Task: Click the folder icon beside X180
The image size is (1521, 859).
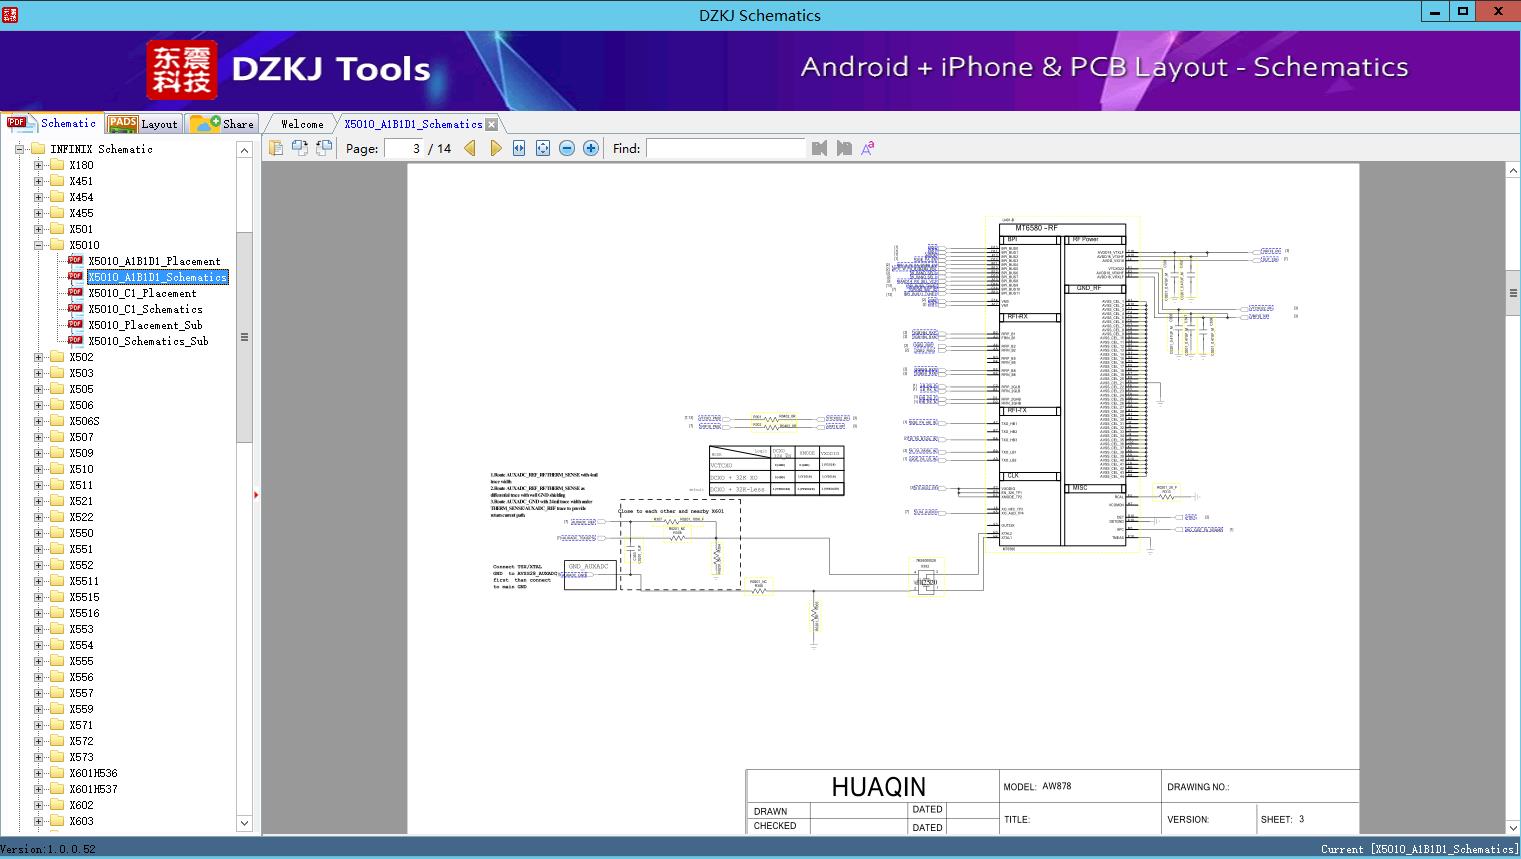Action: pos(57,165)
